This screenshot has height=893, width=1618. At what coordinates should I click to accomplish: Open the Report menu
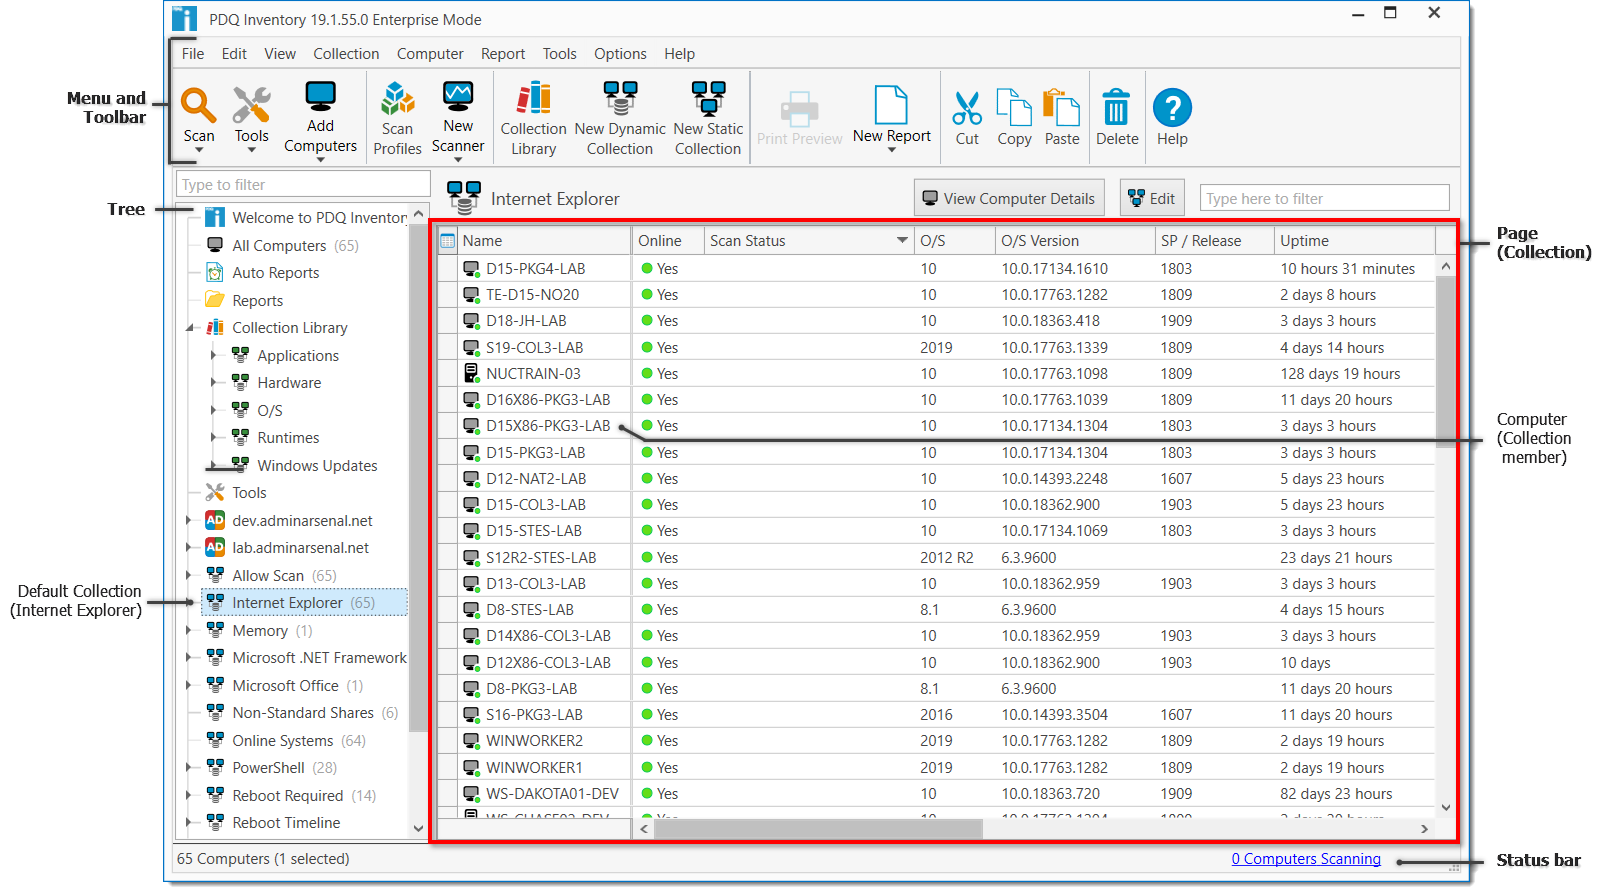[502, 54]
